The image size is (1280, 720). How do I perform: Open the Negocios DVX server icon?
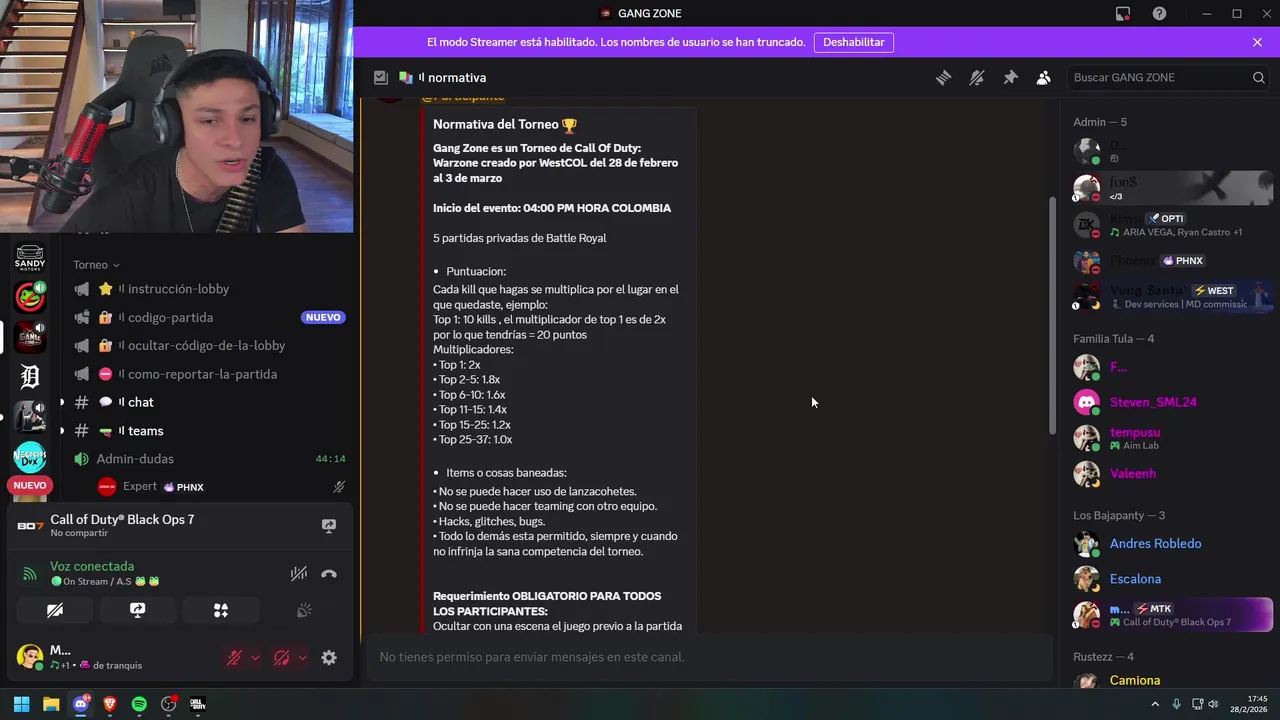[30, 457]
